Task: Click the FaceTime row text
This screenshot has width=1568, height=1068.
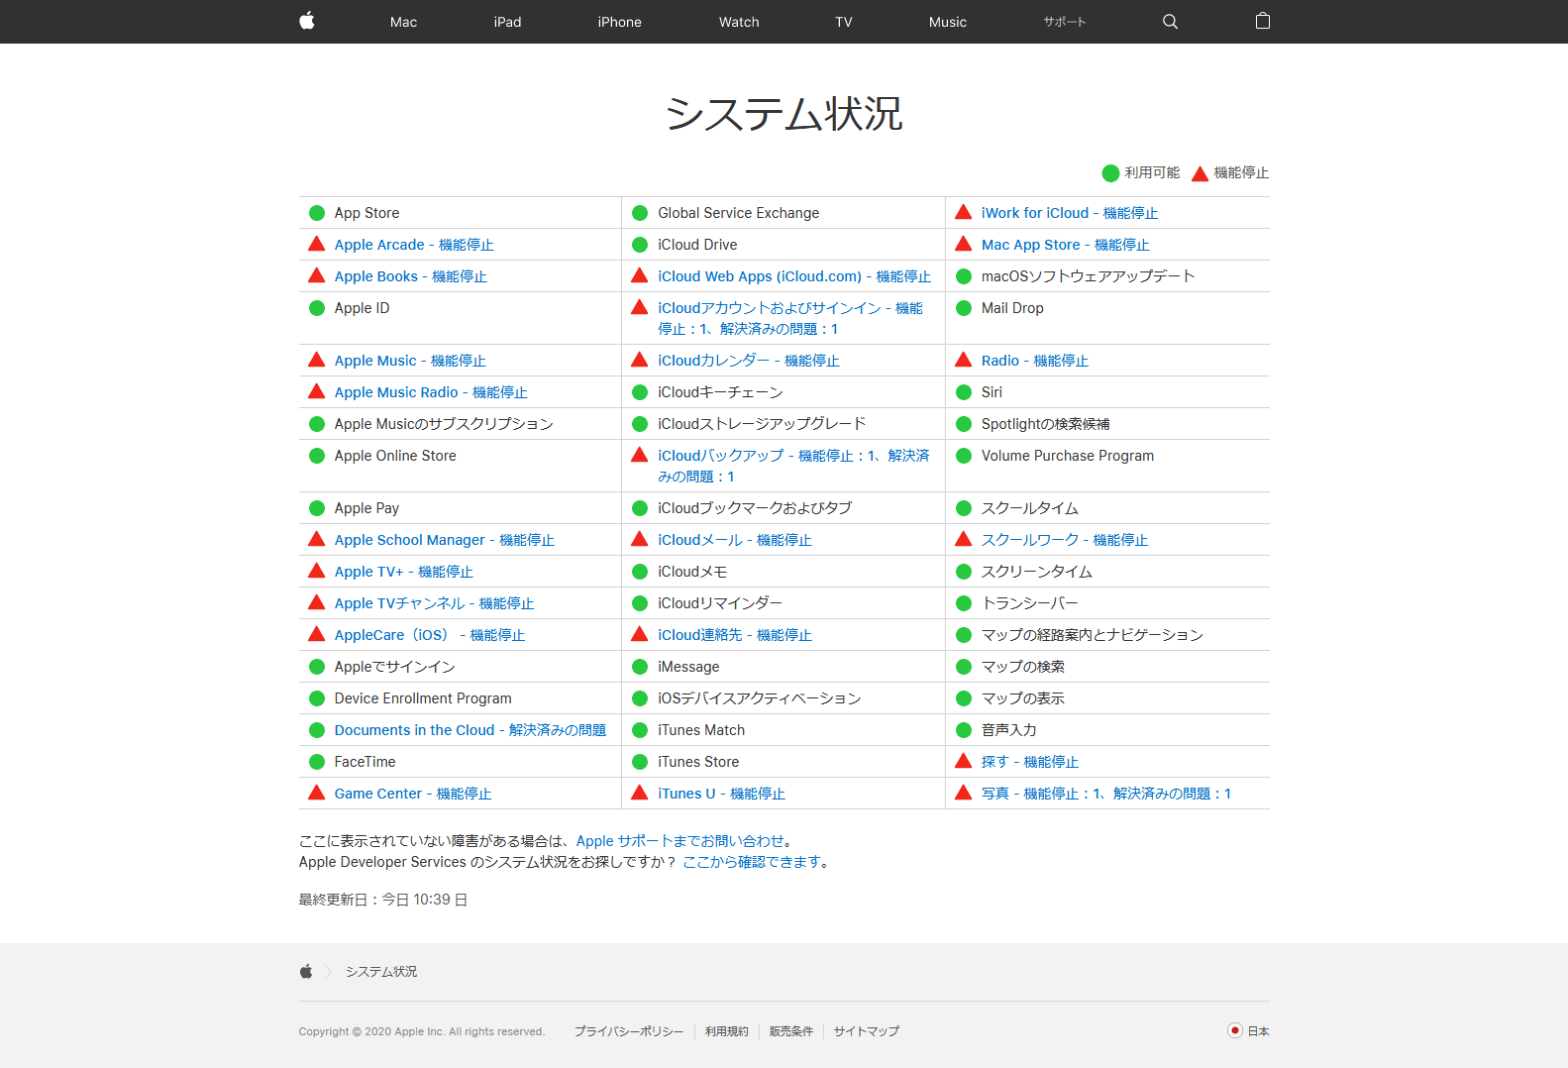Action: pyautogui.click(x=365, y=762)
